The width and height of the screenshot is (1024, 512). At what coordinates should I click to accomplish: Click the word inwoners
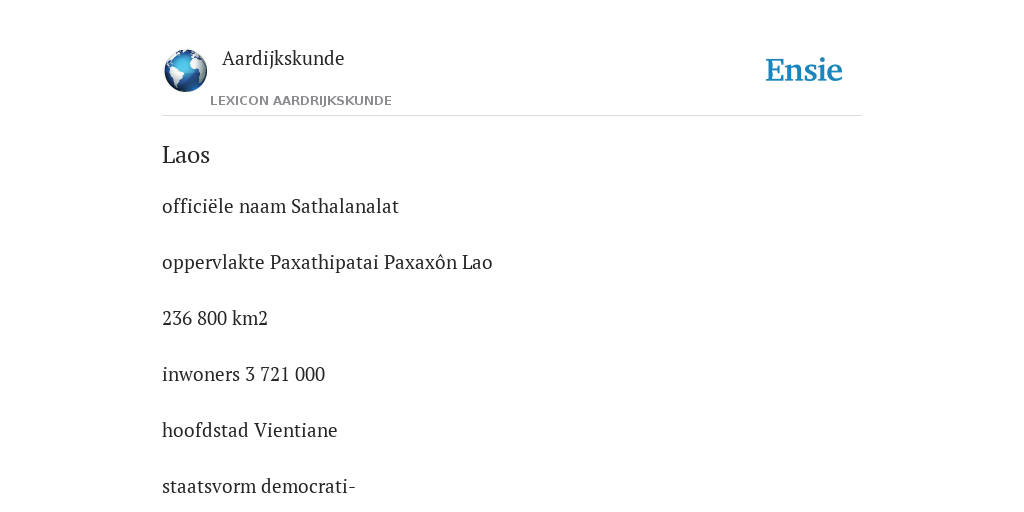pyautogui.click(x=201, y=375)
